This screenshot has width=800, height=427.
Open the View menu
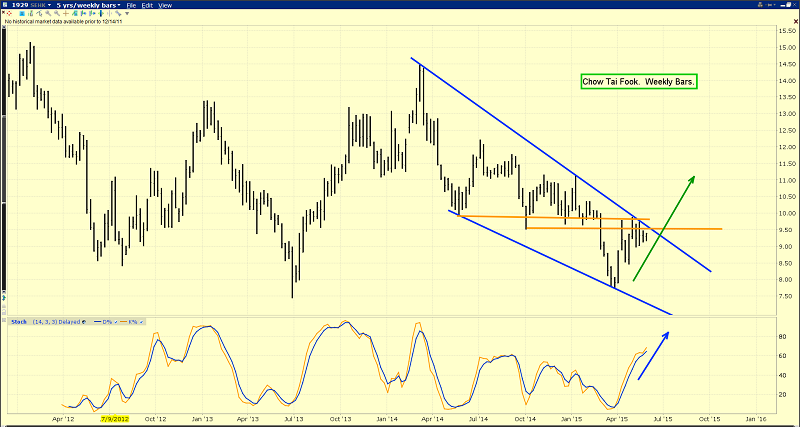tap(165, 5)
